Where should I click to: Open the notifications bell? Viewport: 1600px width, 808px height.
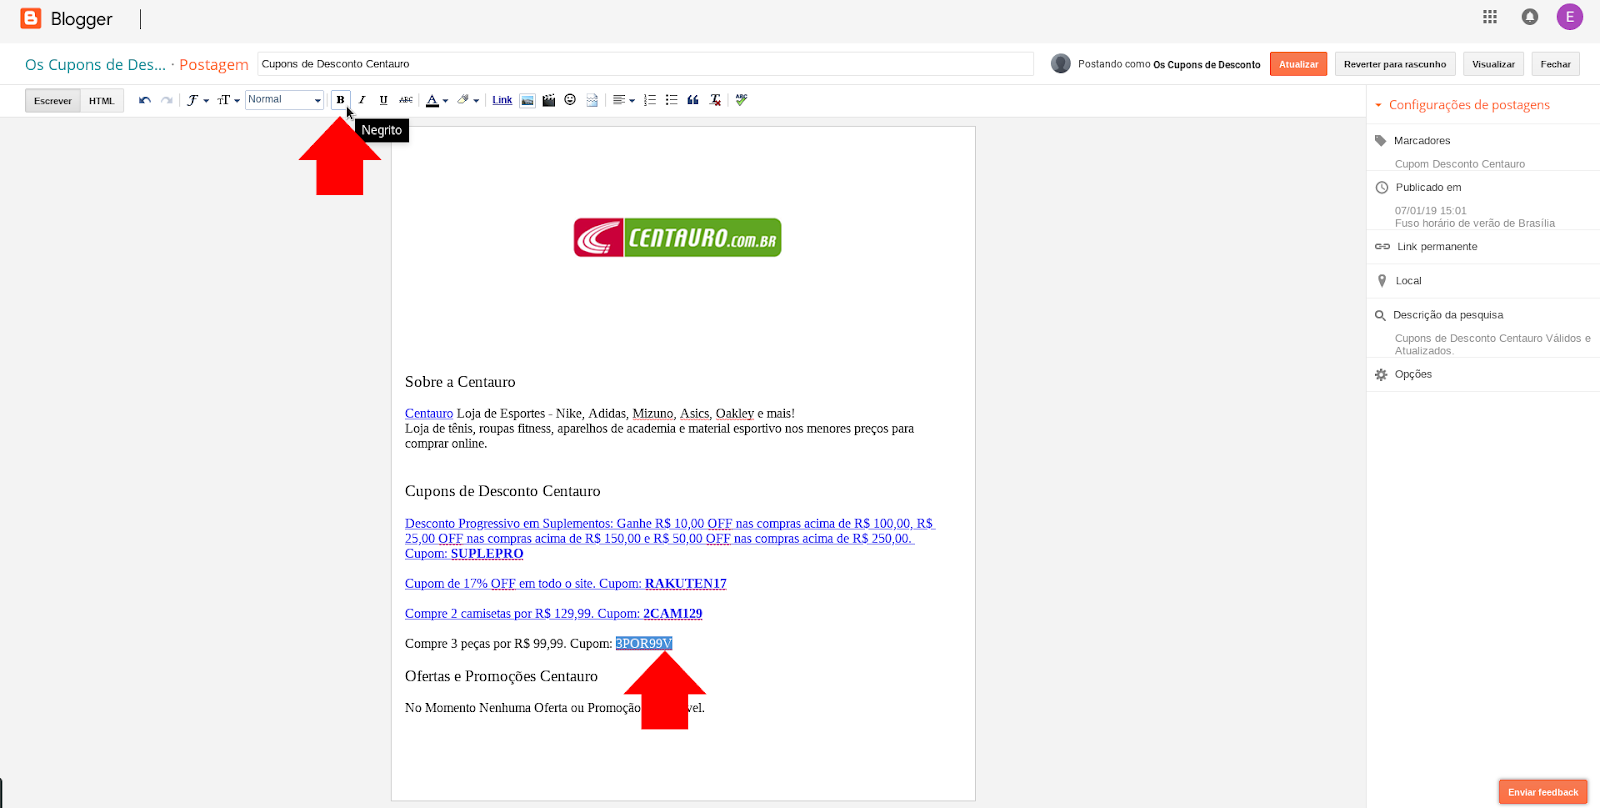coord(1530,17)
